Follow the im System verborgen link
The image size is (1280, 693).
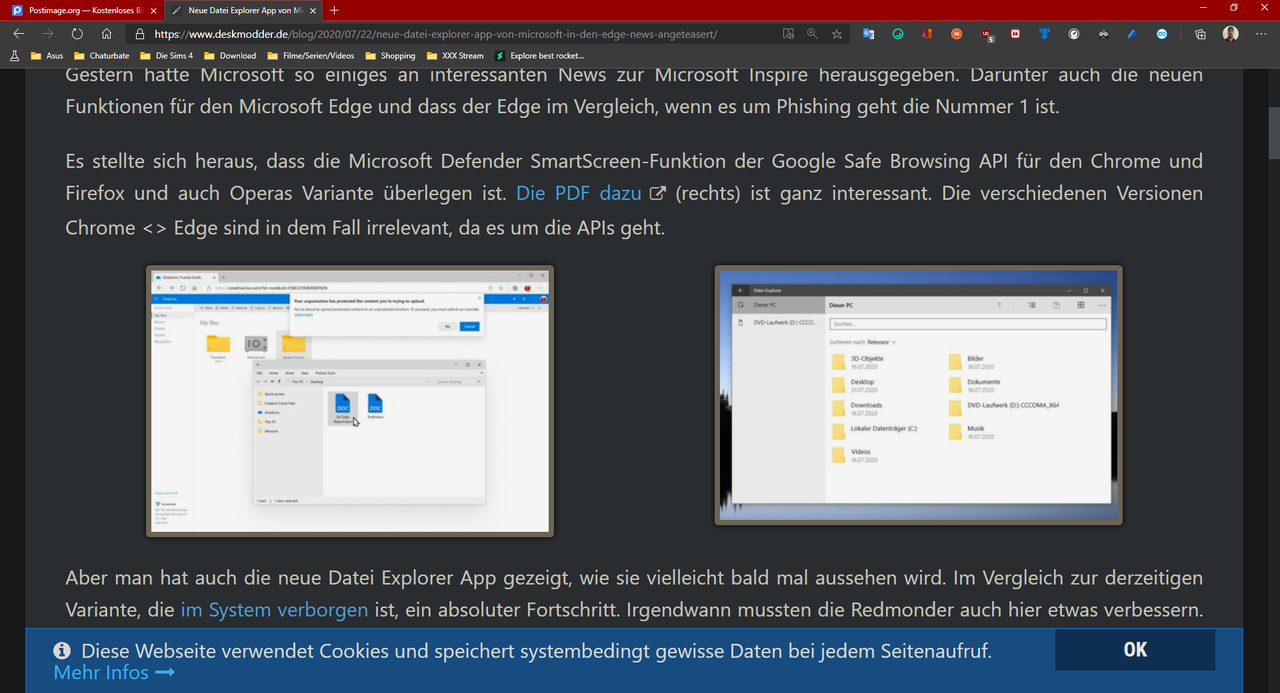pyautogui.click(x=274, y=609)
